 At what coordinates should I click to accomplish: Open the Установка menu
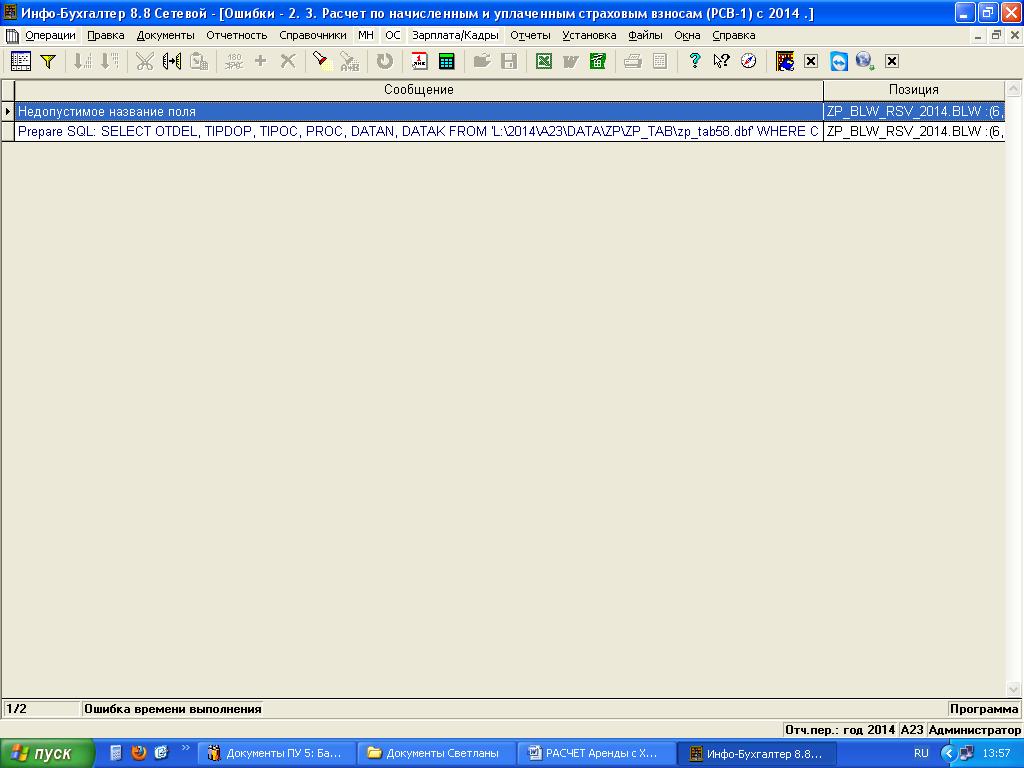pyautogui.click(x=589, y=35)
